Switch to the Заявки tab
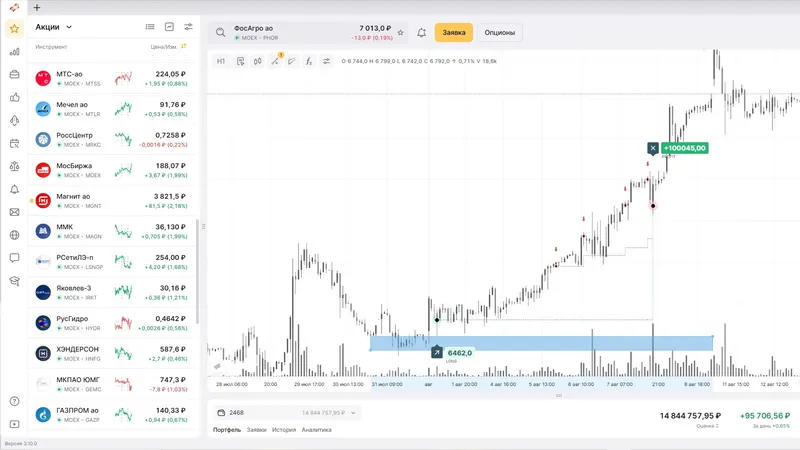This screenshot has height=450, width=800. point(258,430)
